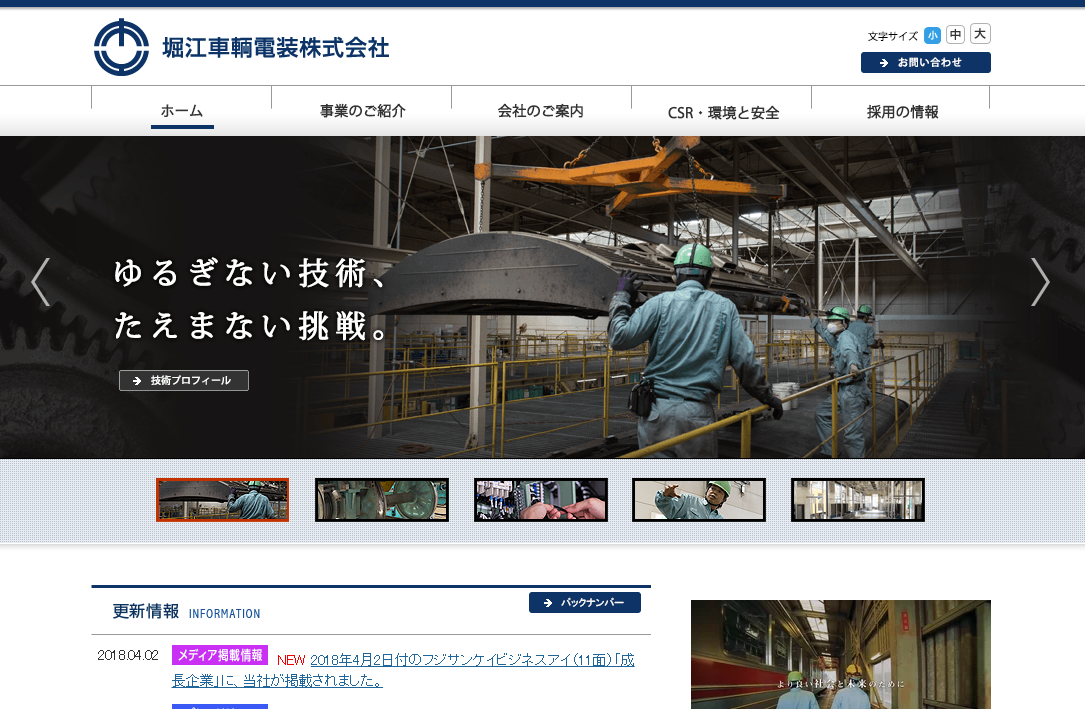Show previous slide with left arrow

(40, 282)
